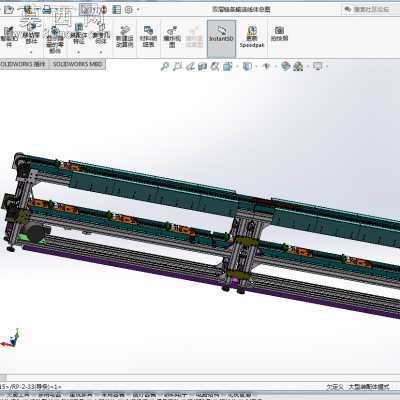Image resolution: width=400 pixels, height=400 pixels.
Task: Open the Bill of Materials tool
Action: point(148,36)
